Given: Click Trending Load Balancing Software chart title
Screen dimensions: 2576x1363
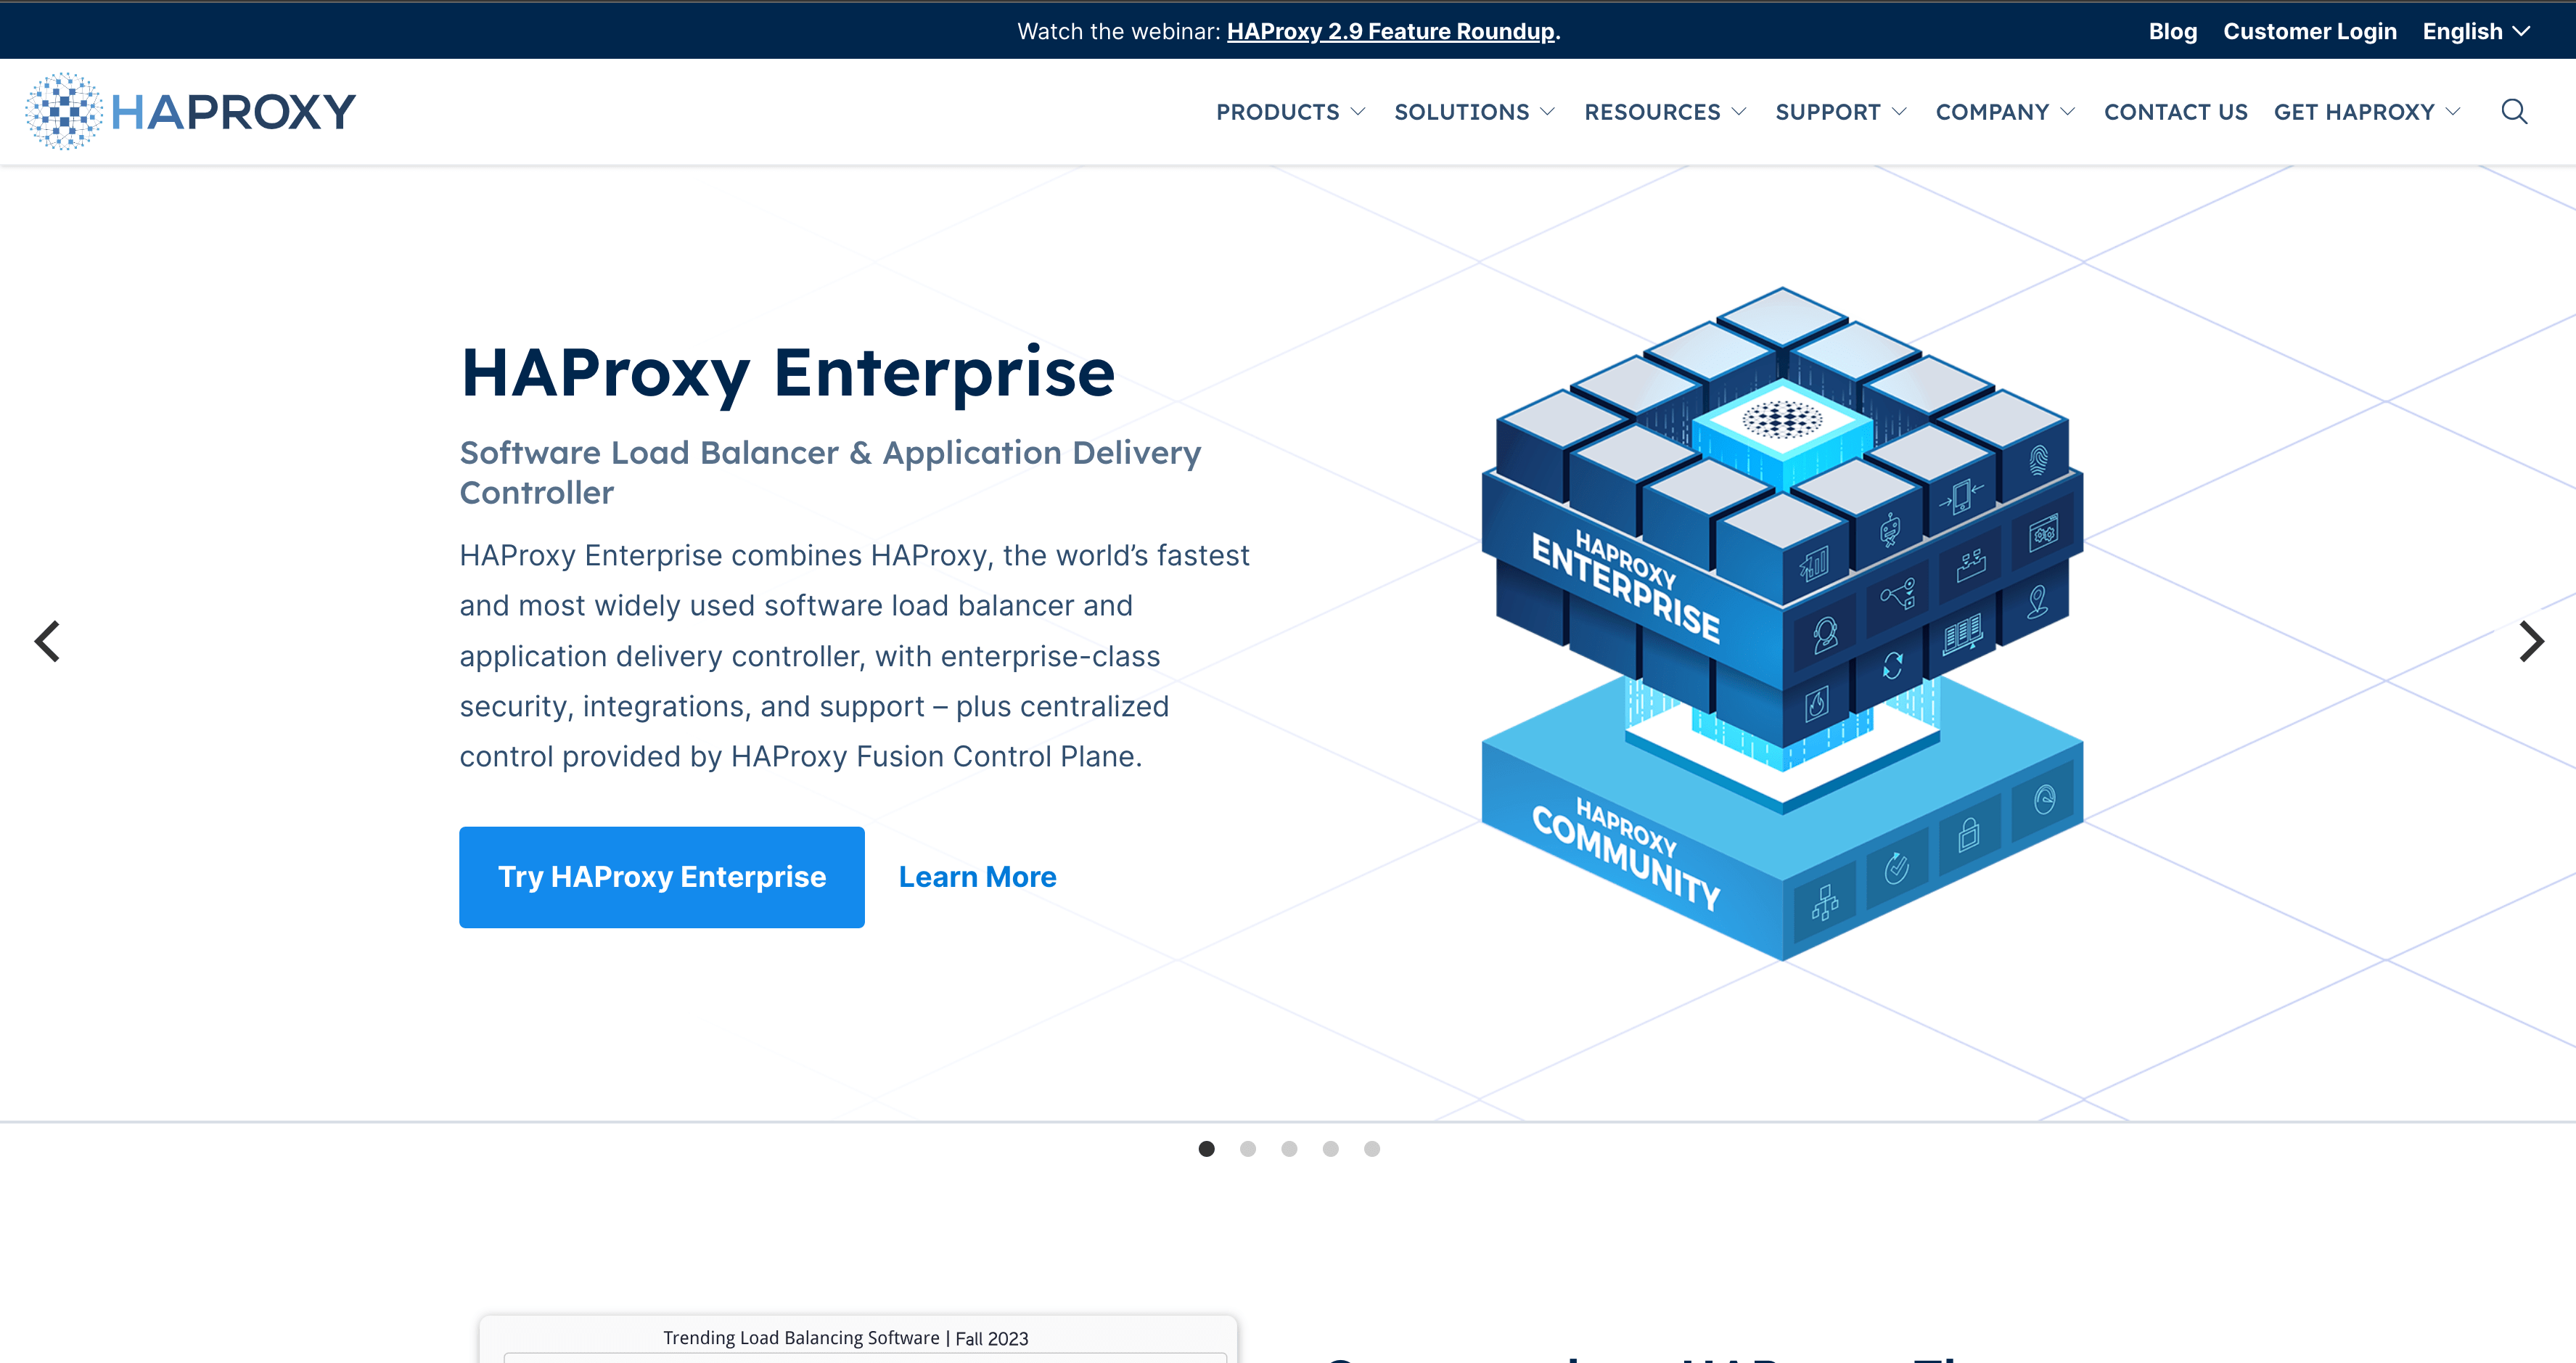Looking at the screenshot, I should coord(845,1338).
